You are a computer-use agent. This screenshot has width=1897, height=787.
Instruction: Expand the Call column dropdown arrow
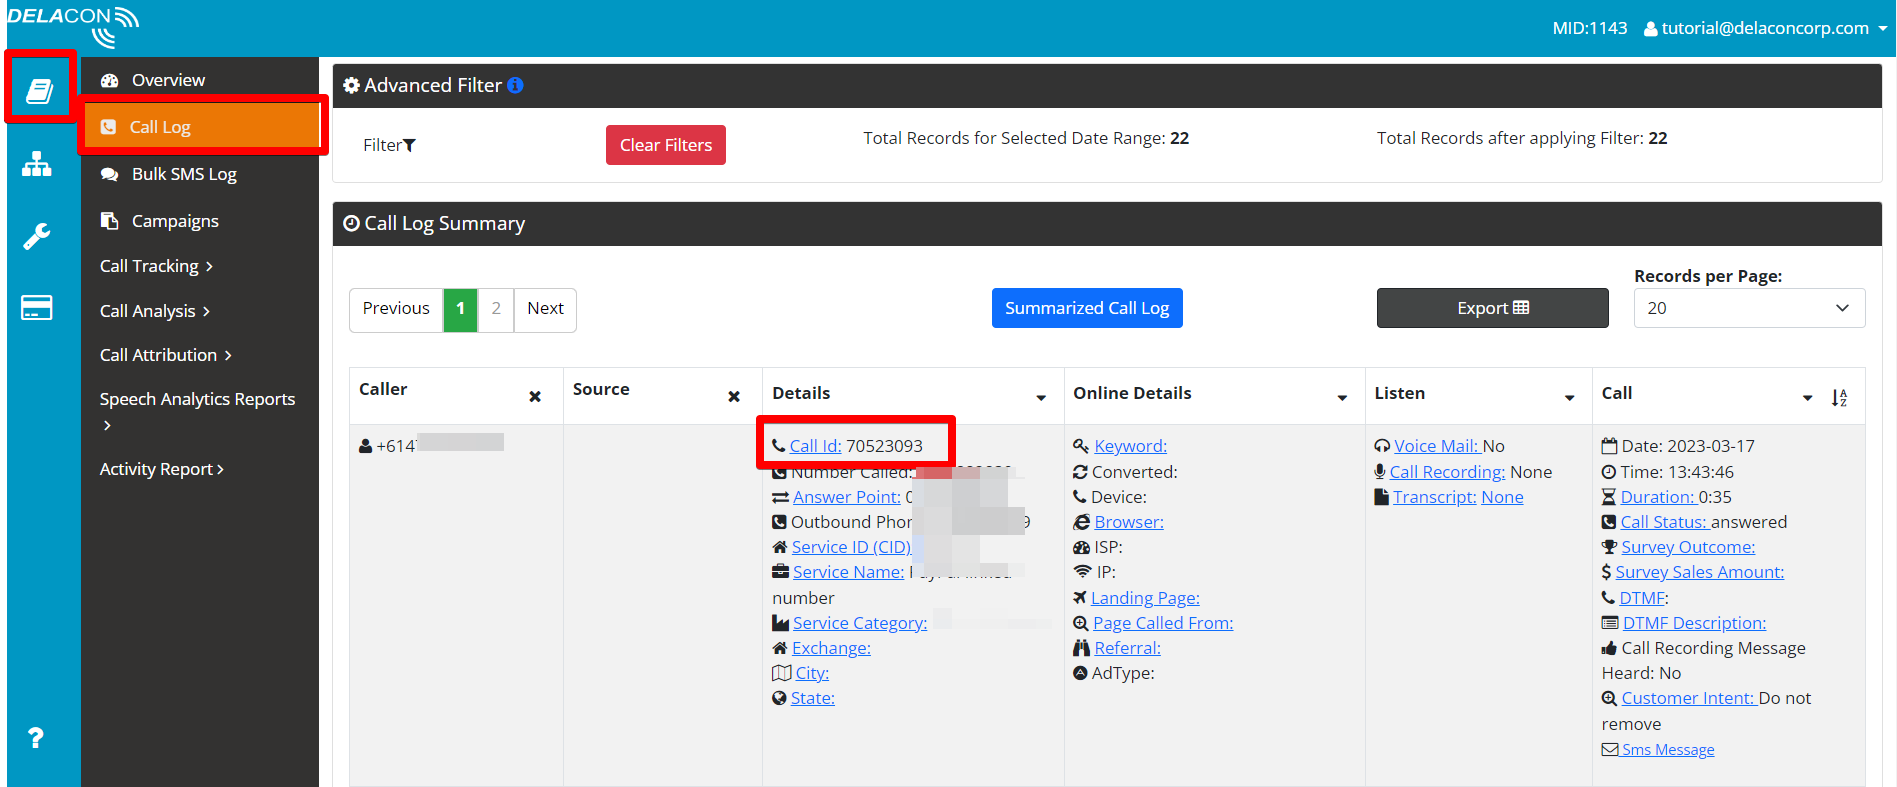pyautogui.click(x=1808, y=398)
